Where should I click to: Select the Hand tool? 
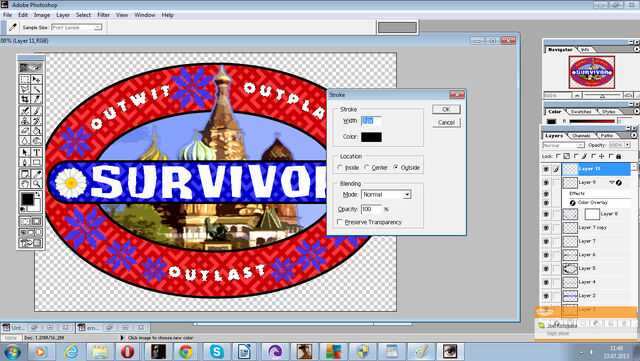point(25,184)
